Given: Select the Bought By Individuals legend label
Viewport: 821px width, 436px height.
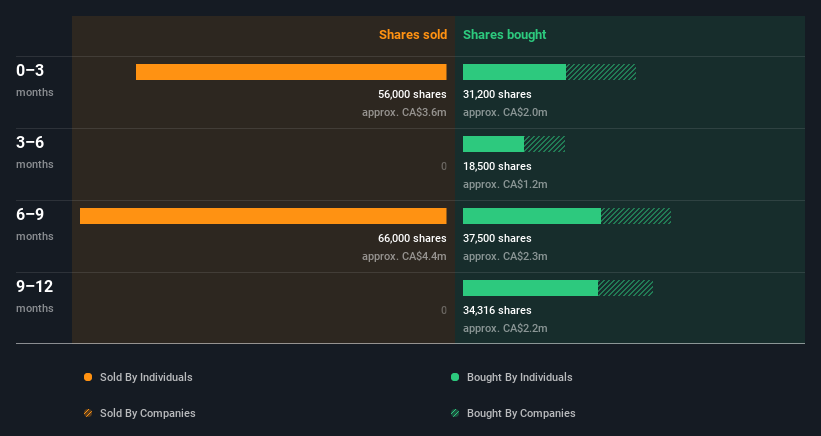Looking at the screenshot, I should [519, 377].
